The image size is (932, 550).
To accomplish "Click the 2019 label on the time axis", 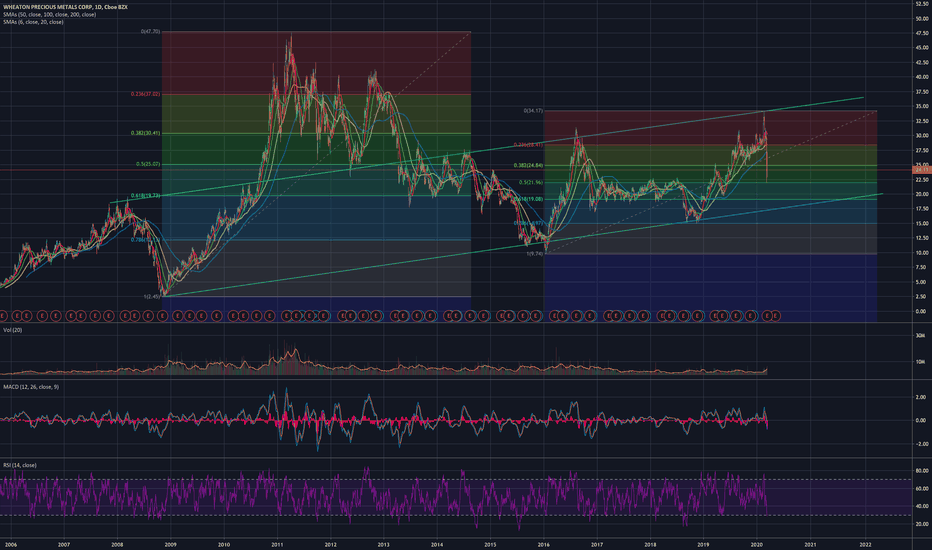I will coord(703,545).
